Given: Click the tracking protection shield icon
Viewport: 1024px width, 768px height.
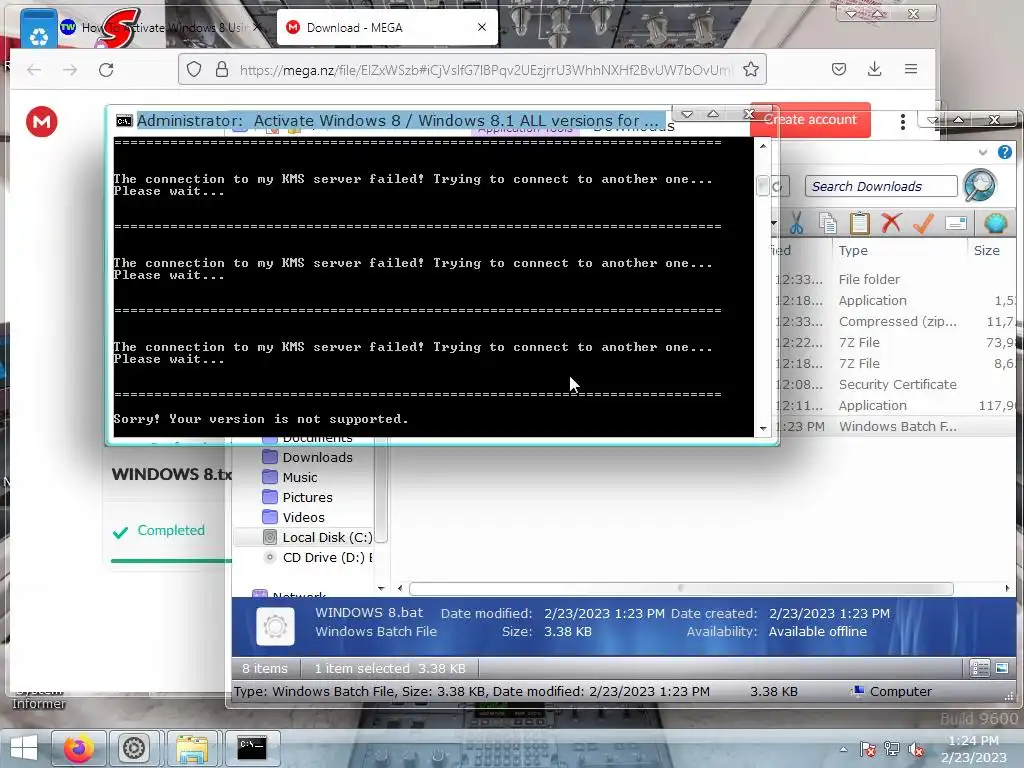Looking at the screenshot, I should 194,69.
